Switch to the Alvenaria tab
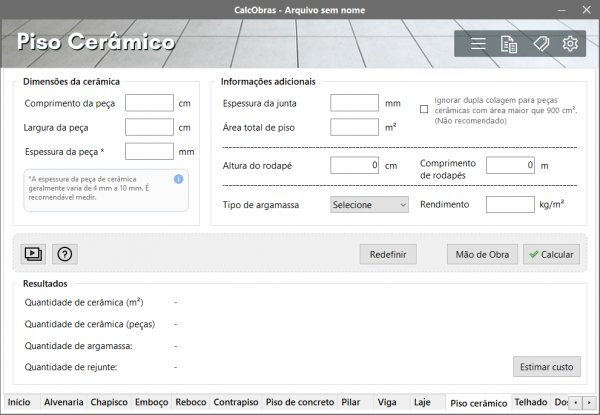The width and height of the screenshot is (600, 415). coord(64,402)
